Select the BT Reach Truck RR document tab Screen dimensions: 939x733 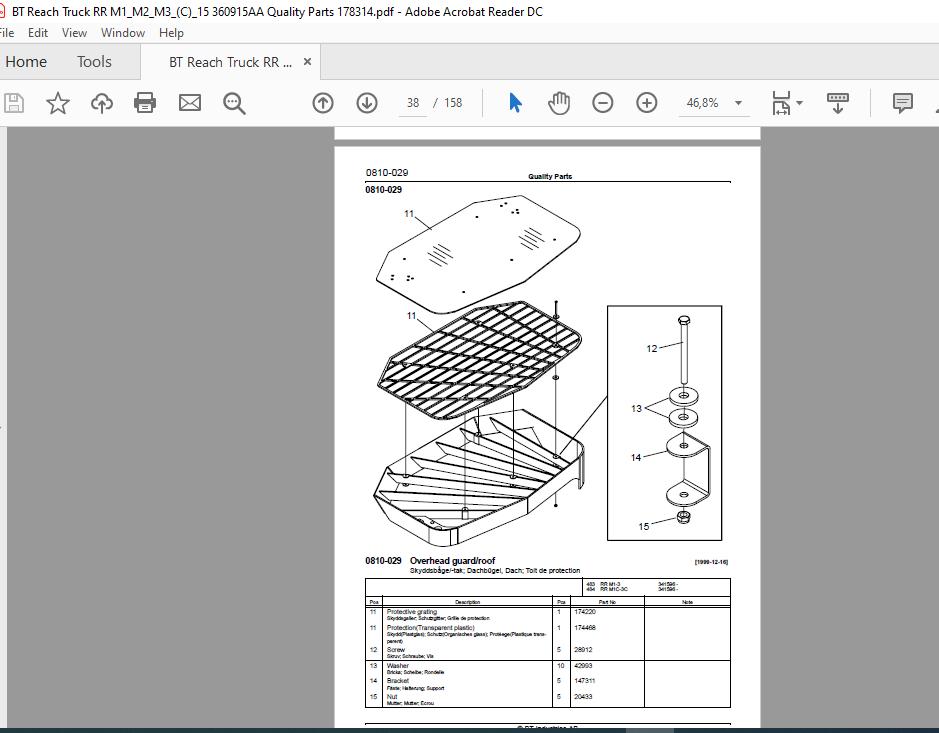230,62
